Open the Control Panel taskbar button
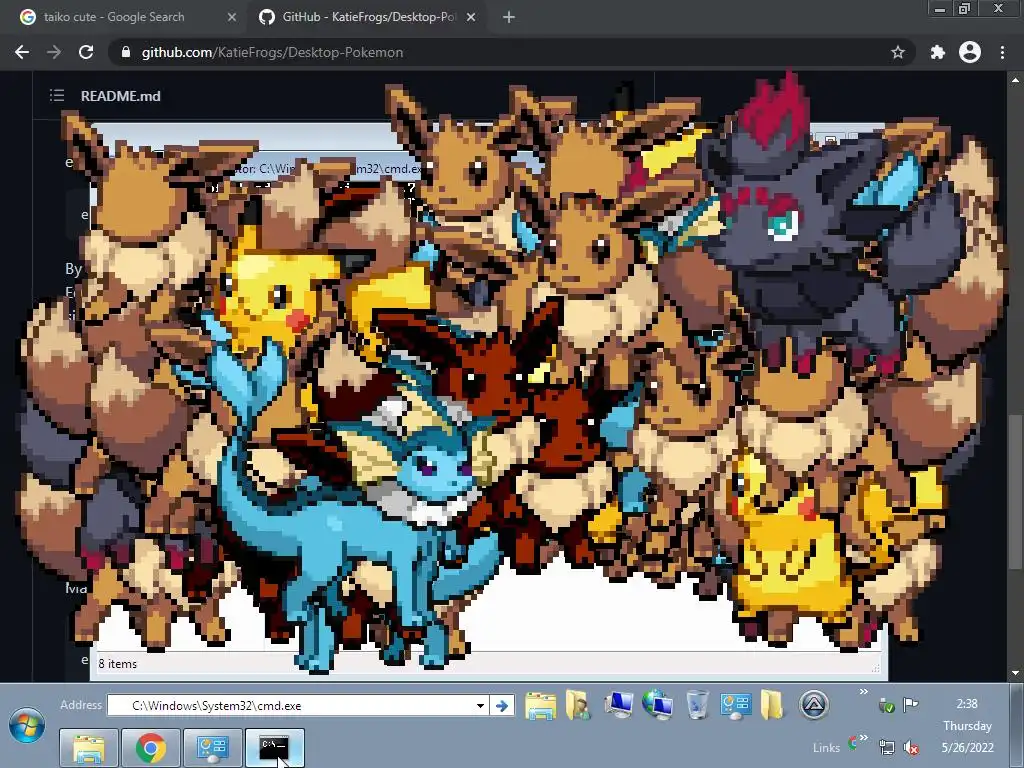 [x=212, y=748]
